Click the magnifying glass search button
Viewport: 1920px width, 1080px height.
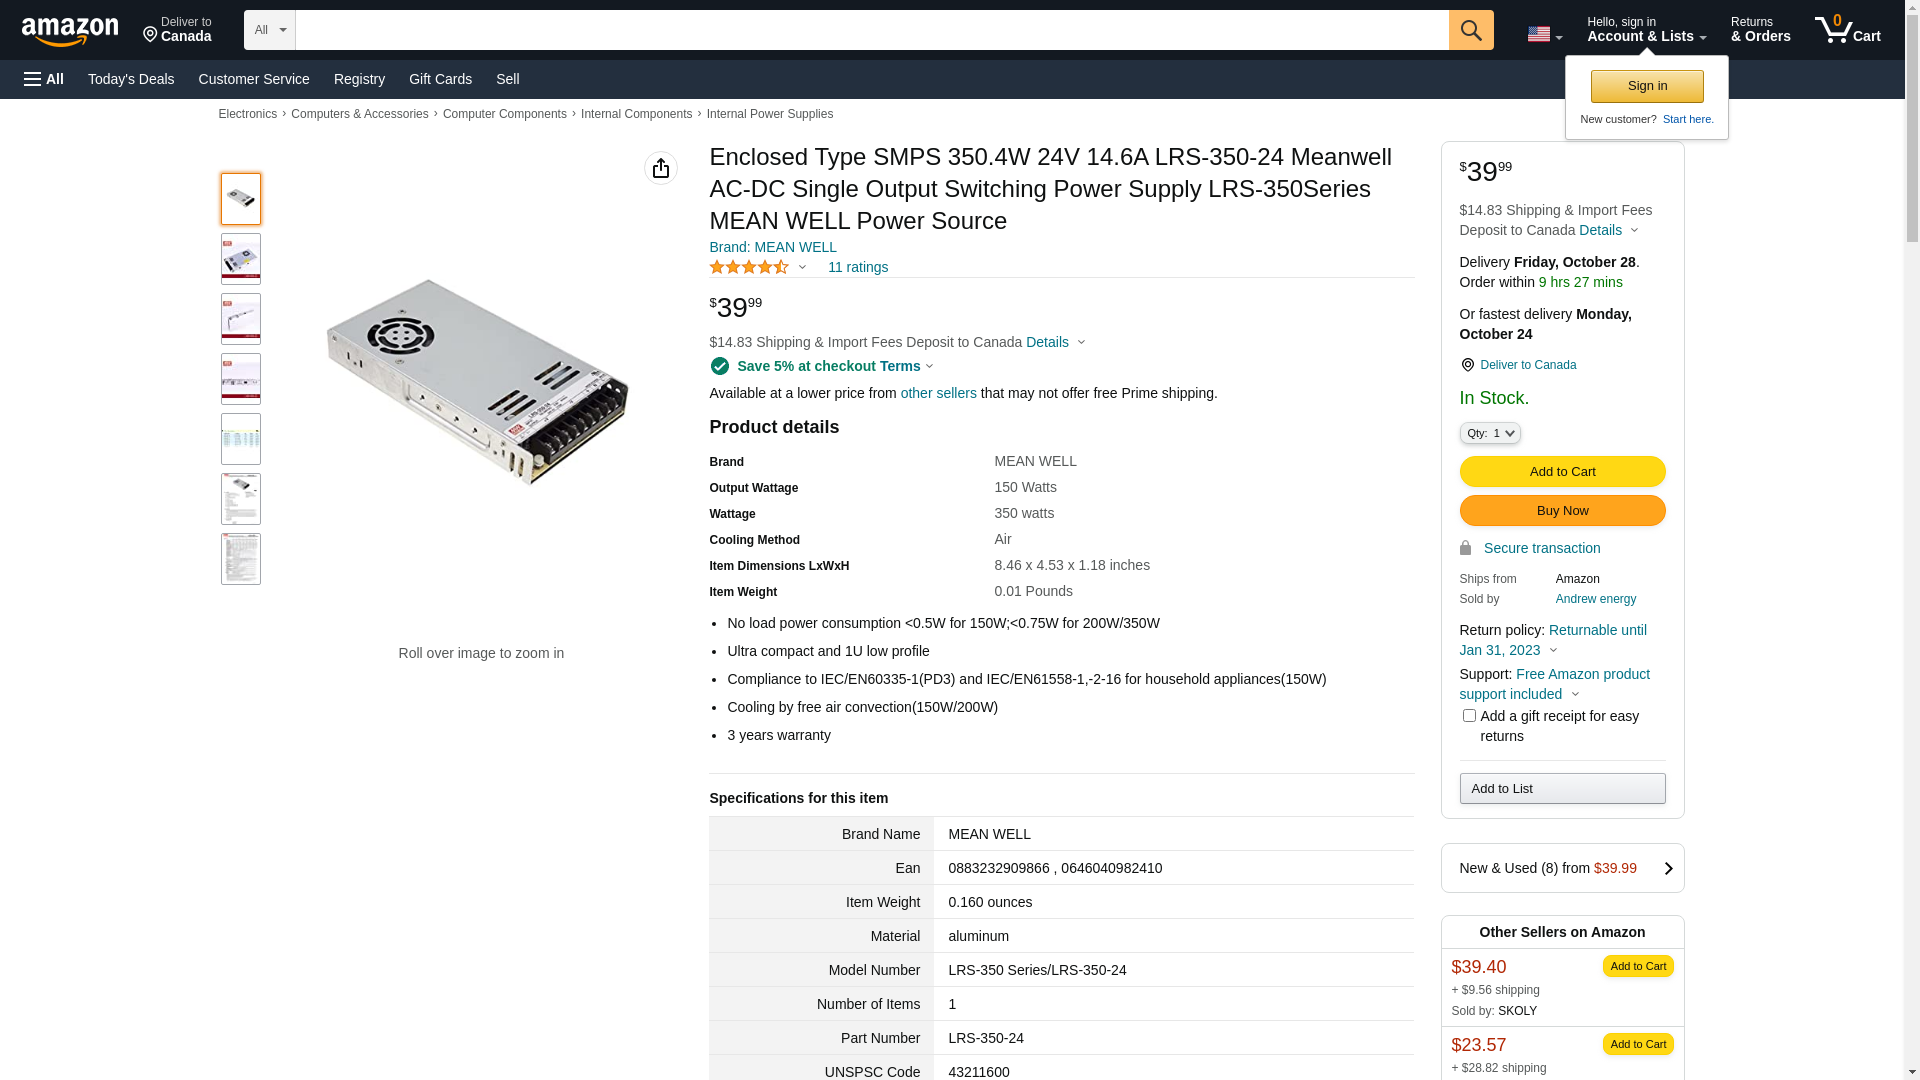click(1470, 30)
